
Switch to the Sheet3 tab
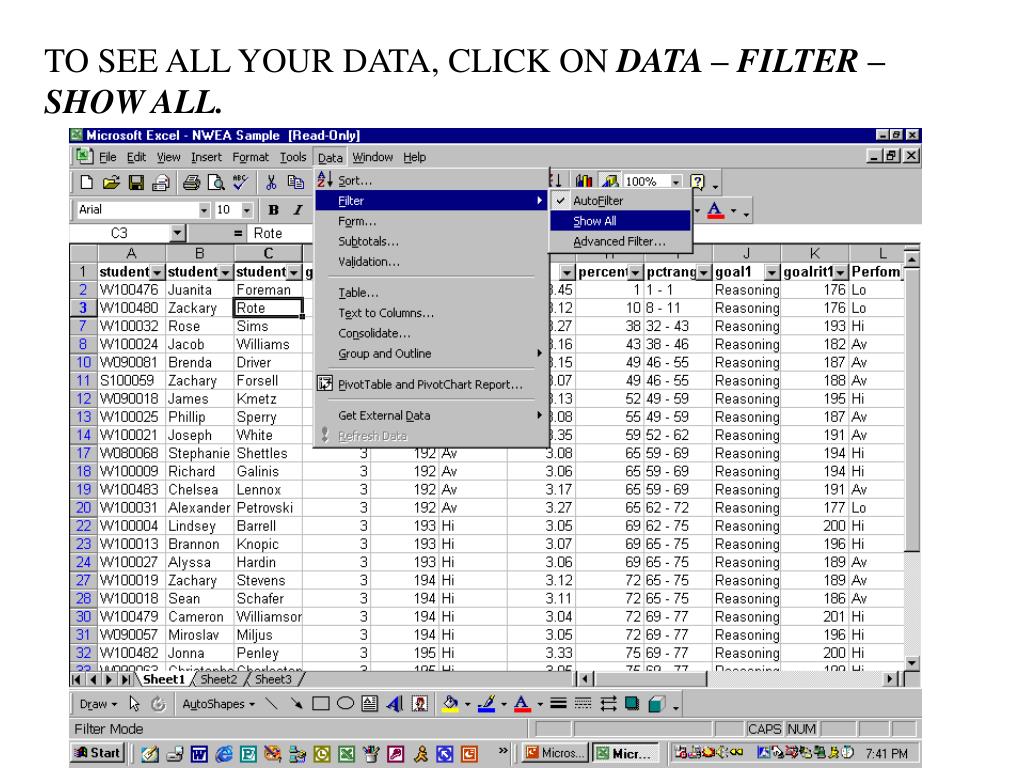[x=273, y=679]
